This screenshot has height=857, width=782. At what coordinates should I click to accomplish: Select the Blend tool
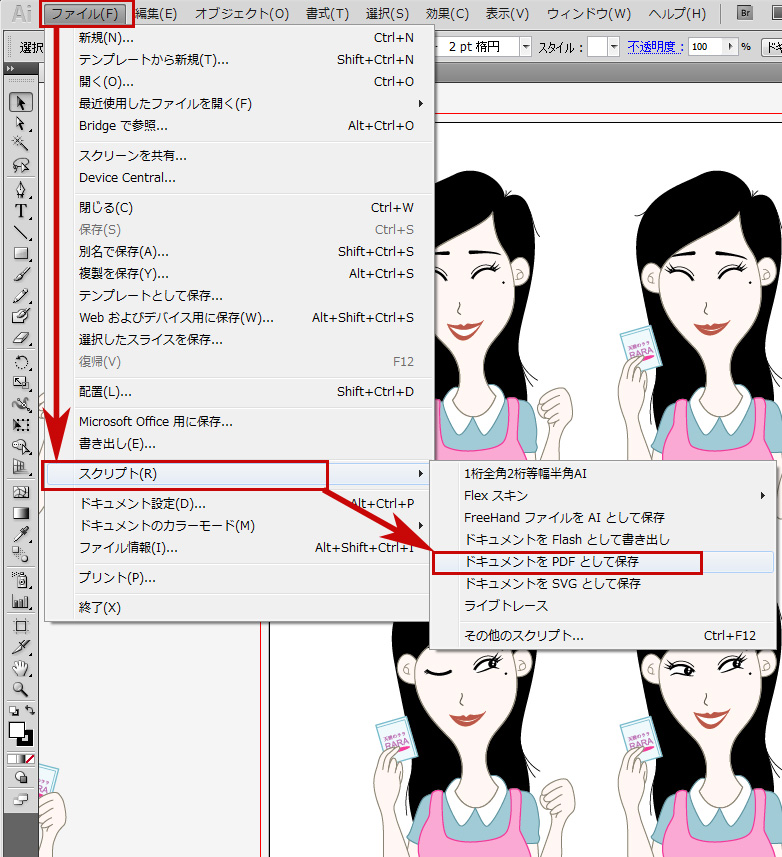[x=21, y=555]
